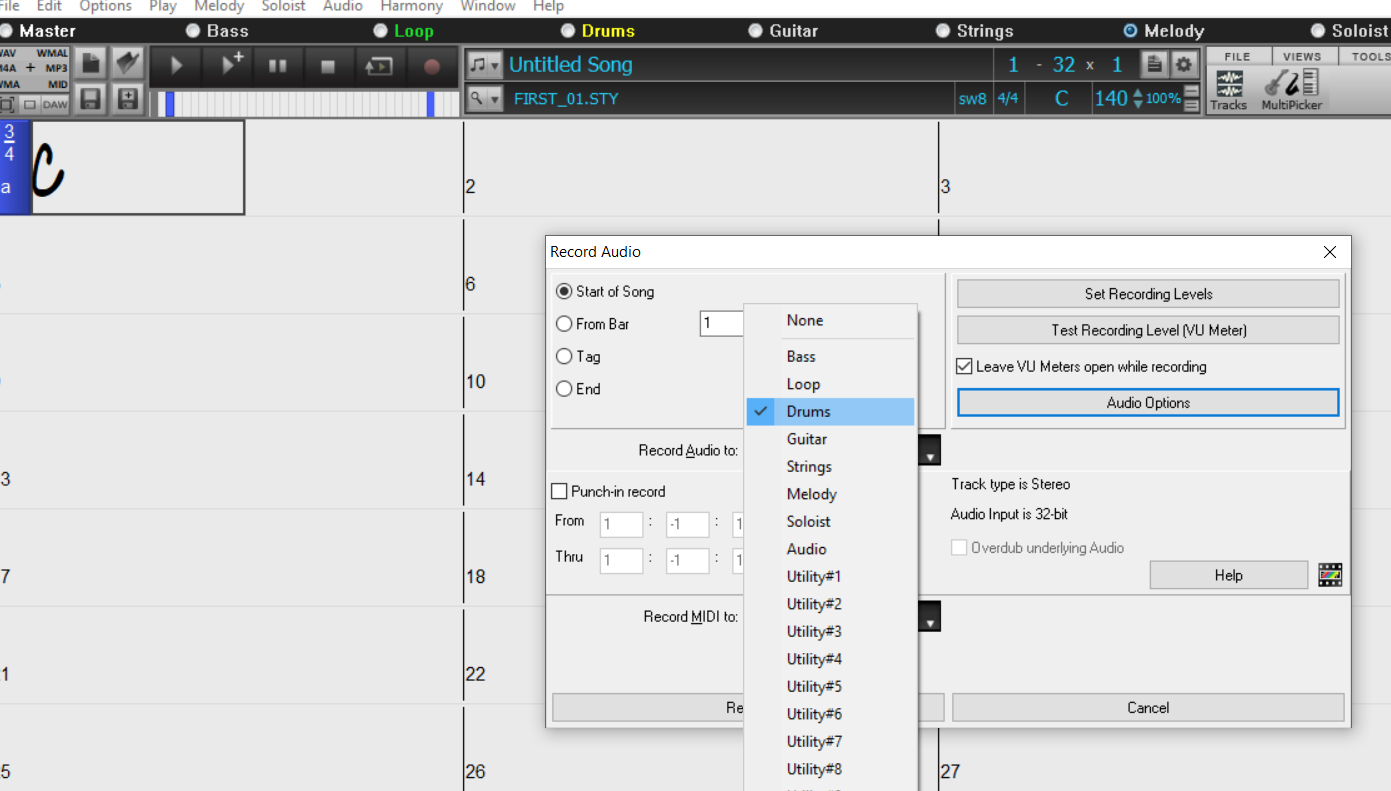1391x791 pixels.
Task: Expand the song title dropdown arrow
Action: pyautogui.click(x=496, y=65)
